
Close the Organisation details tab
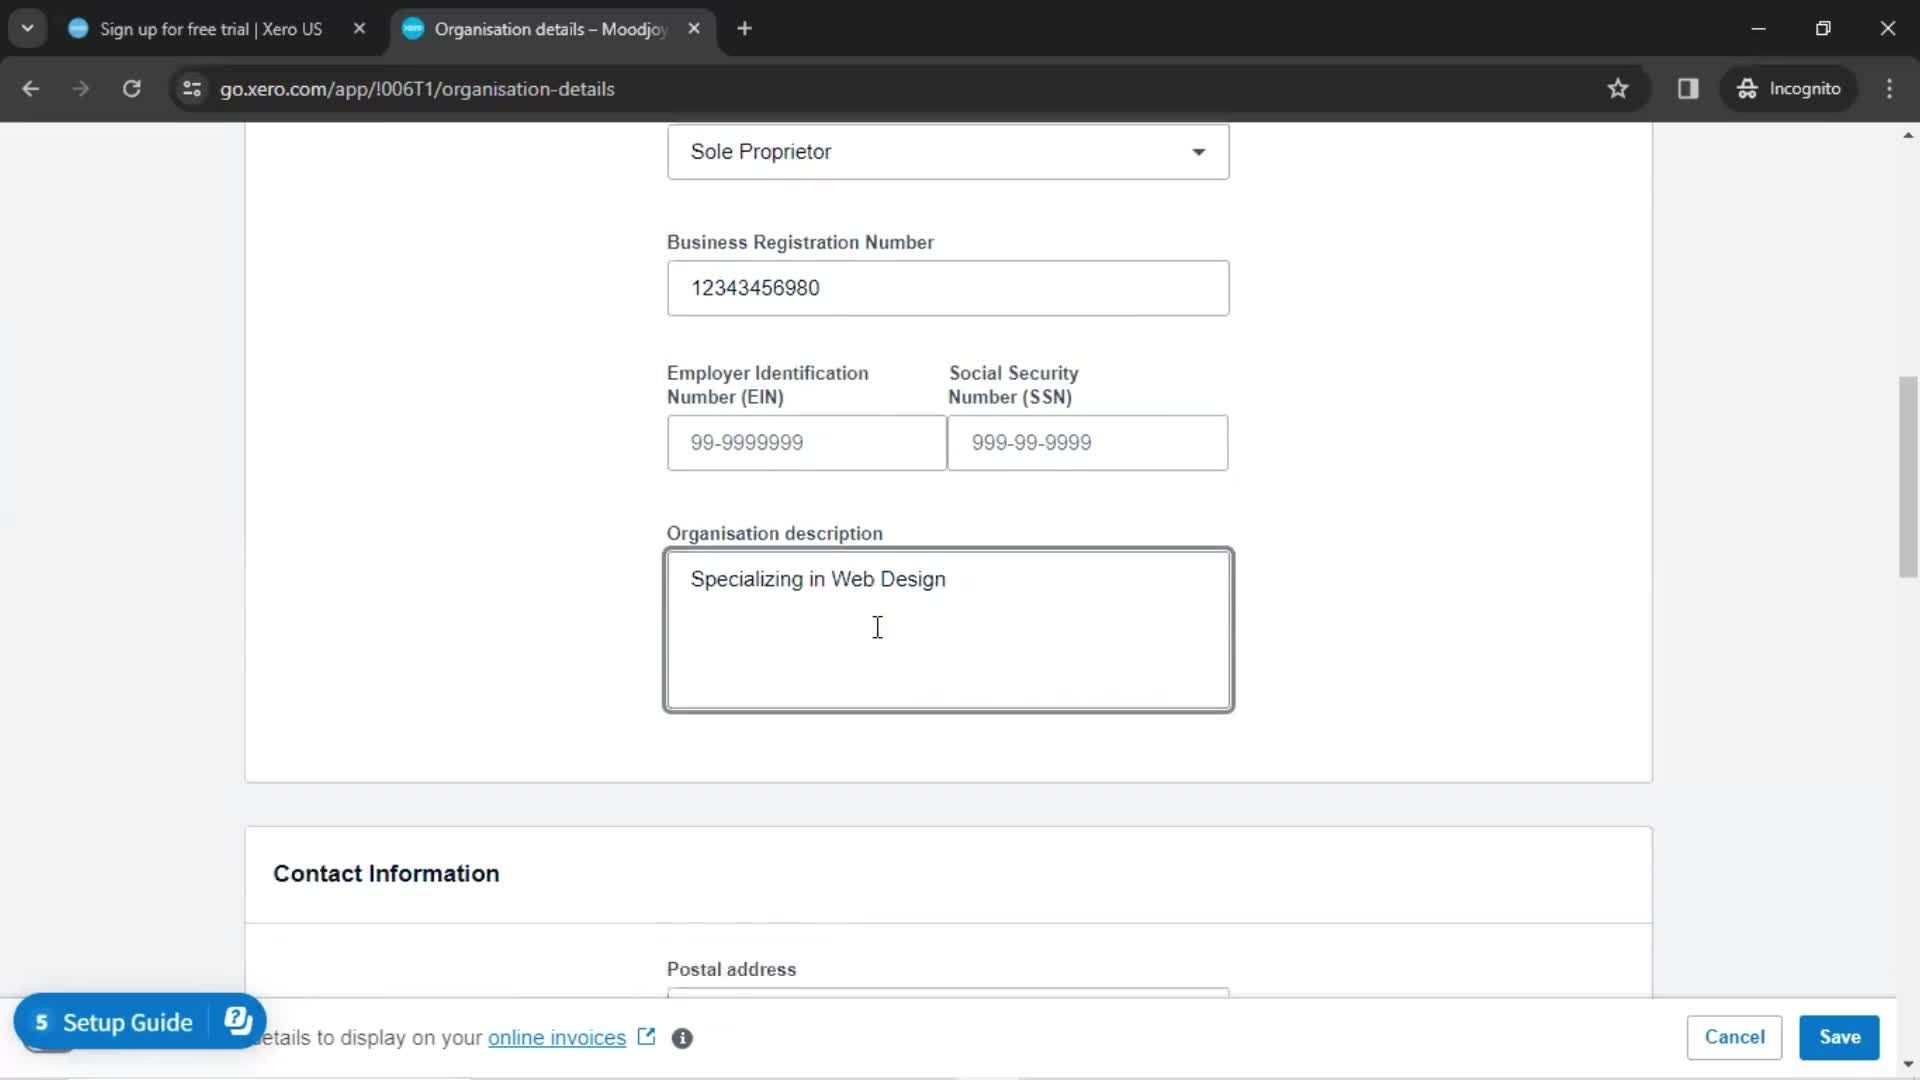coord(694,29)
